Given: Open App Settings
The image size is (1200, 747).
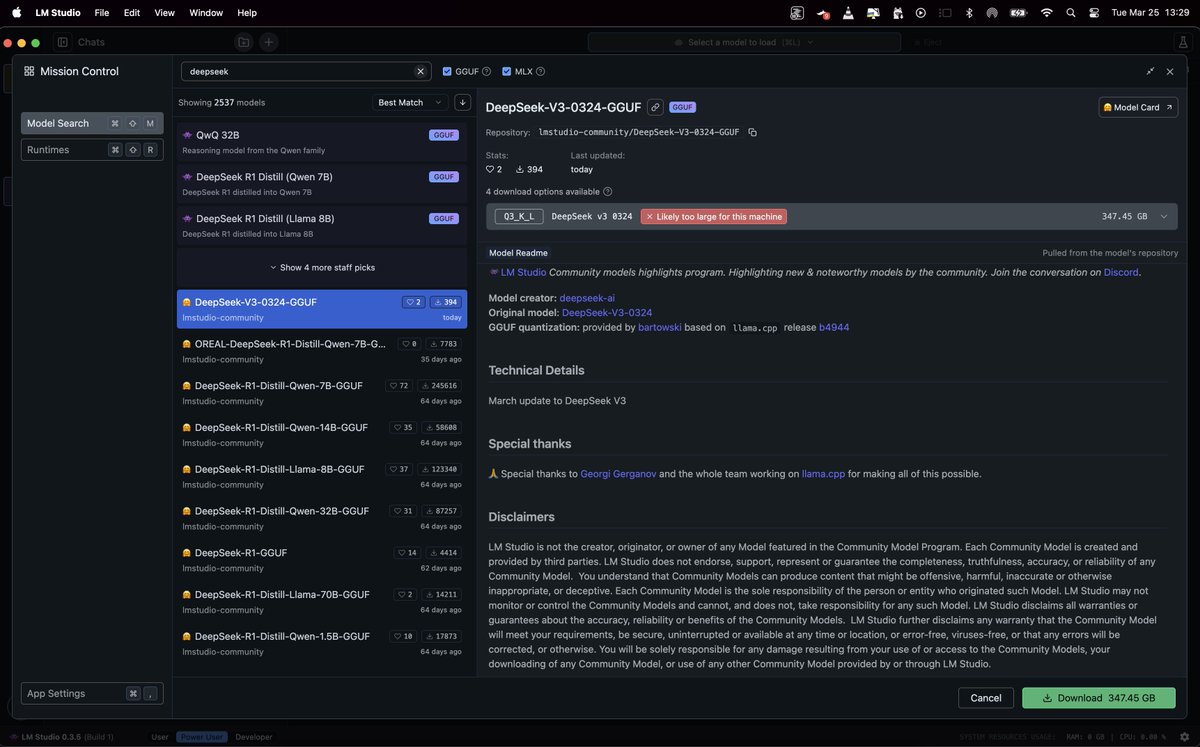Looking at the screenshot, I should click(x=92, y=694).
